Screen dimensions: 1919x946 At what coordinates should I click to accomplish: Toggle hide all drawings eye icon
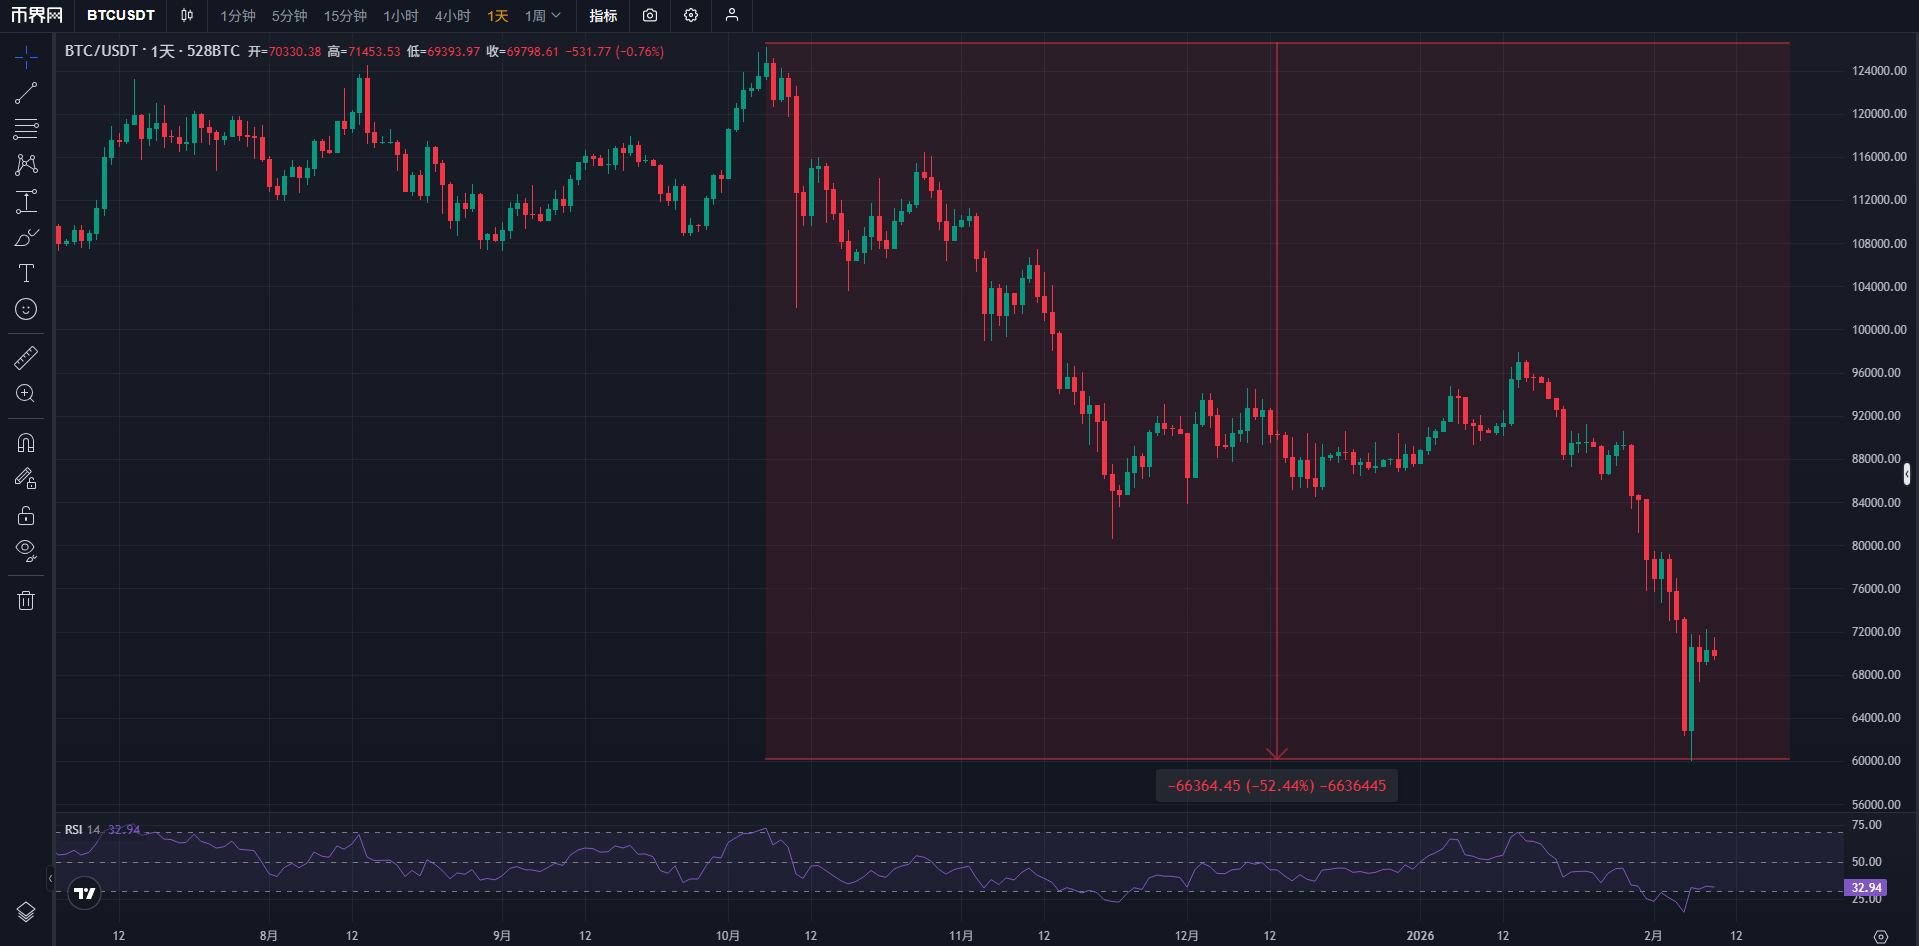tap(26, 551)
